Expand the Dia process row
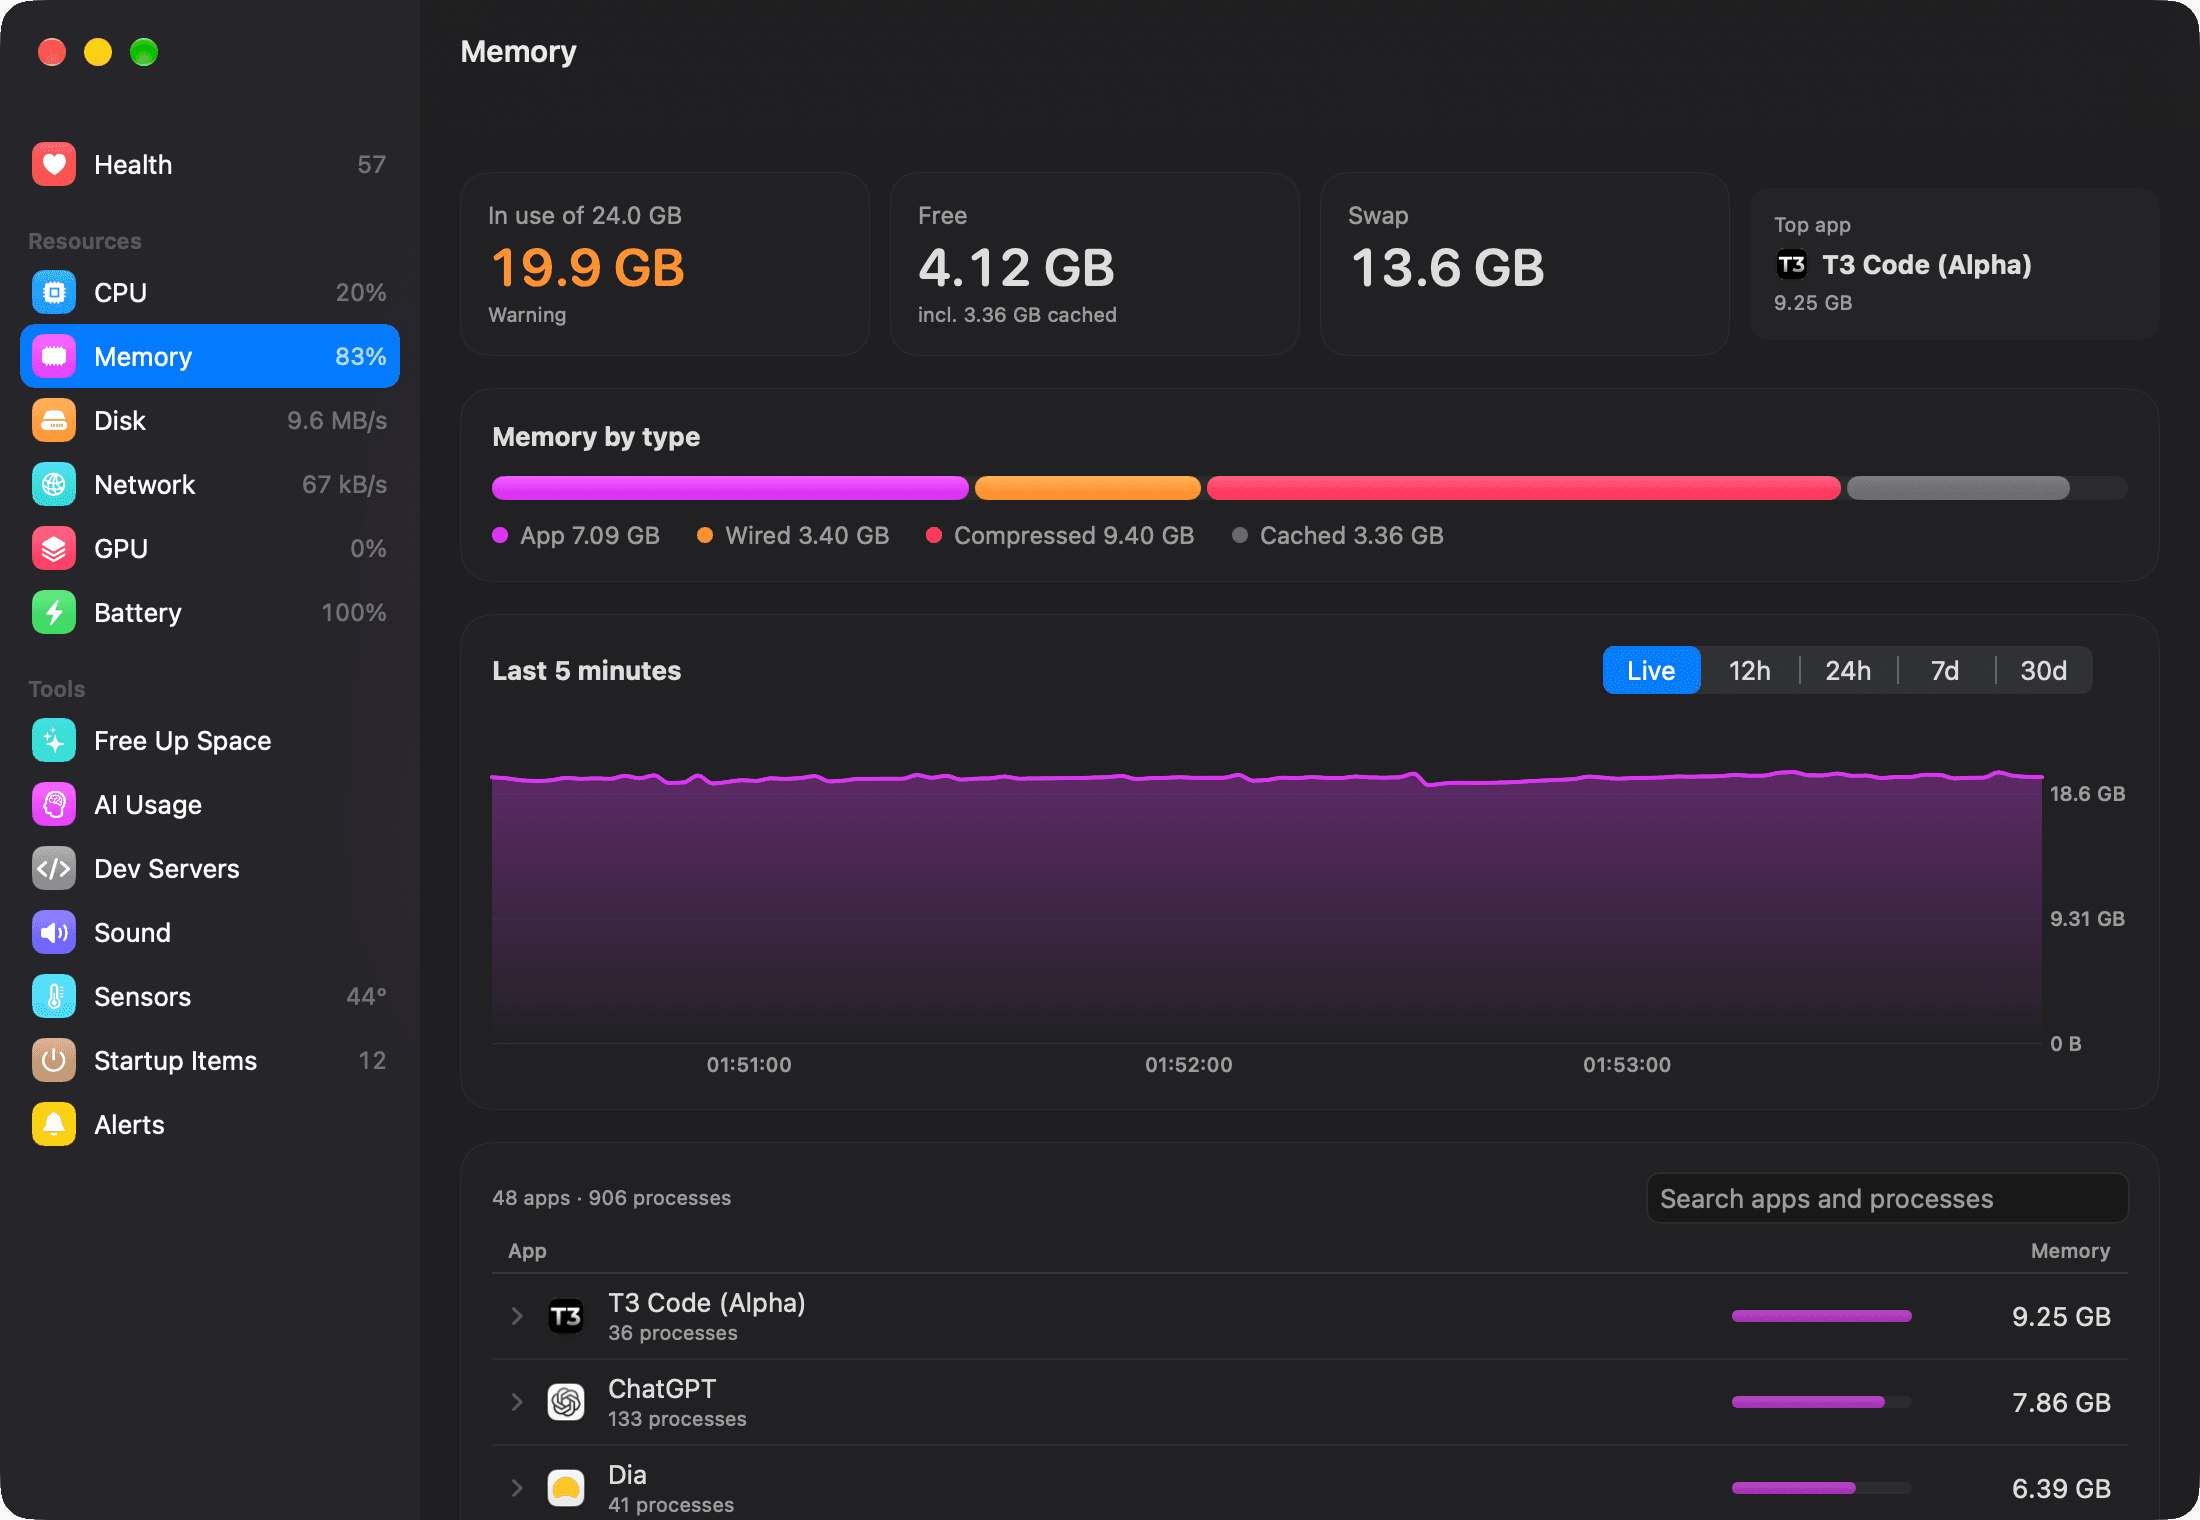The width and height of the screenshot is (2200, 1520). pos(517,1488)
